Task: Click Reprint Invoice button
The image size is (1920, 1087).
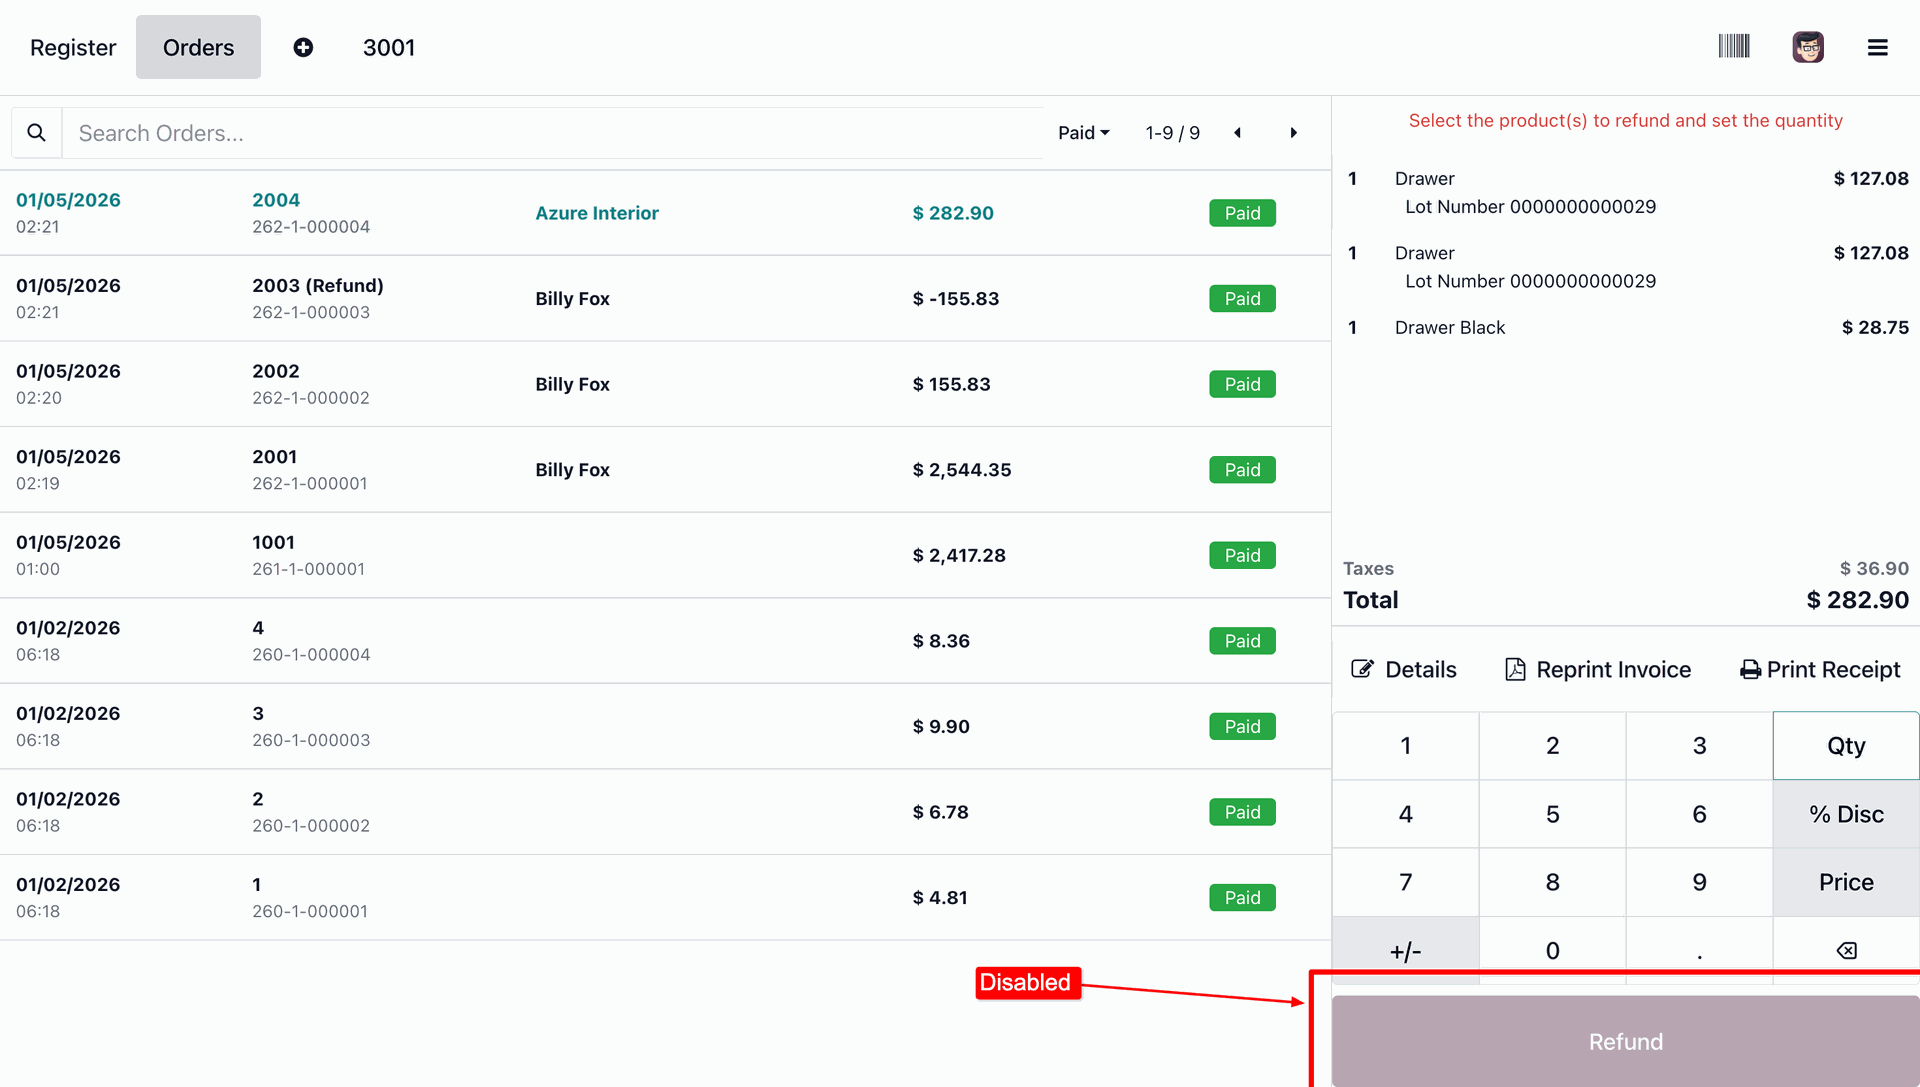Action: 1598,670
